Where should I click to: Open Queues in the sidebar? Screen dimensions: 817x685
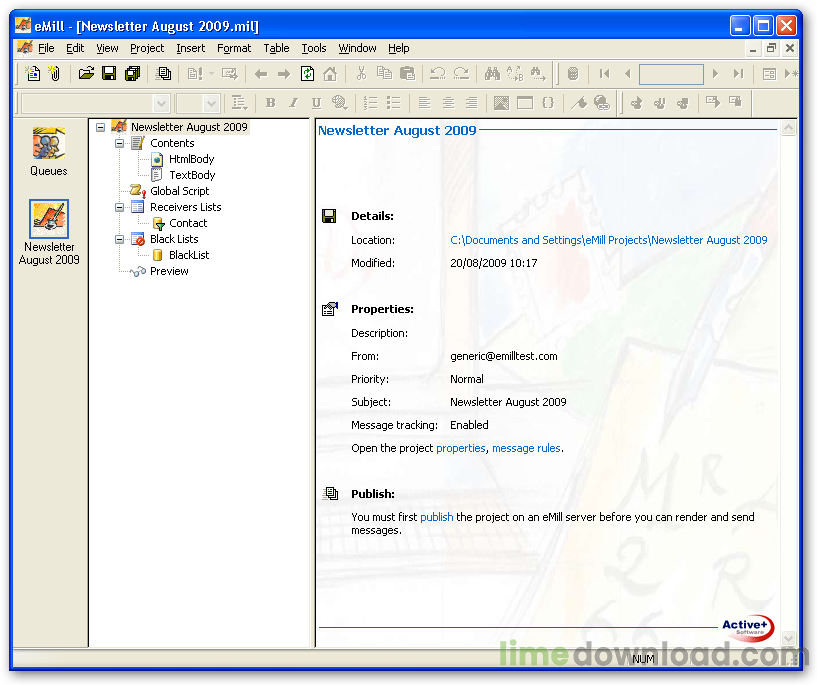48,151
